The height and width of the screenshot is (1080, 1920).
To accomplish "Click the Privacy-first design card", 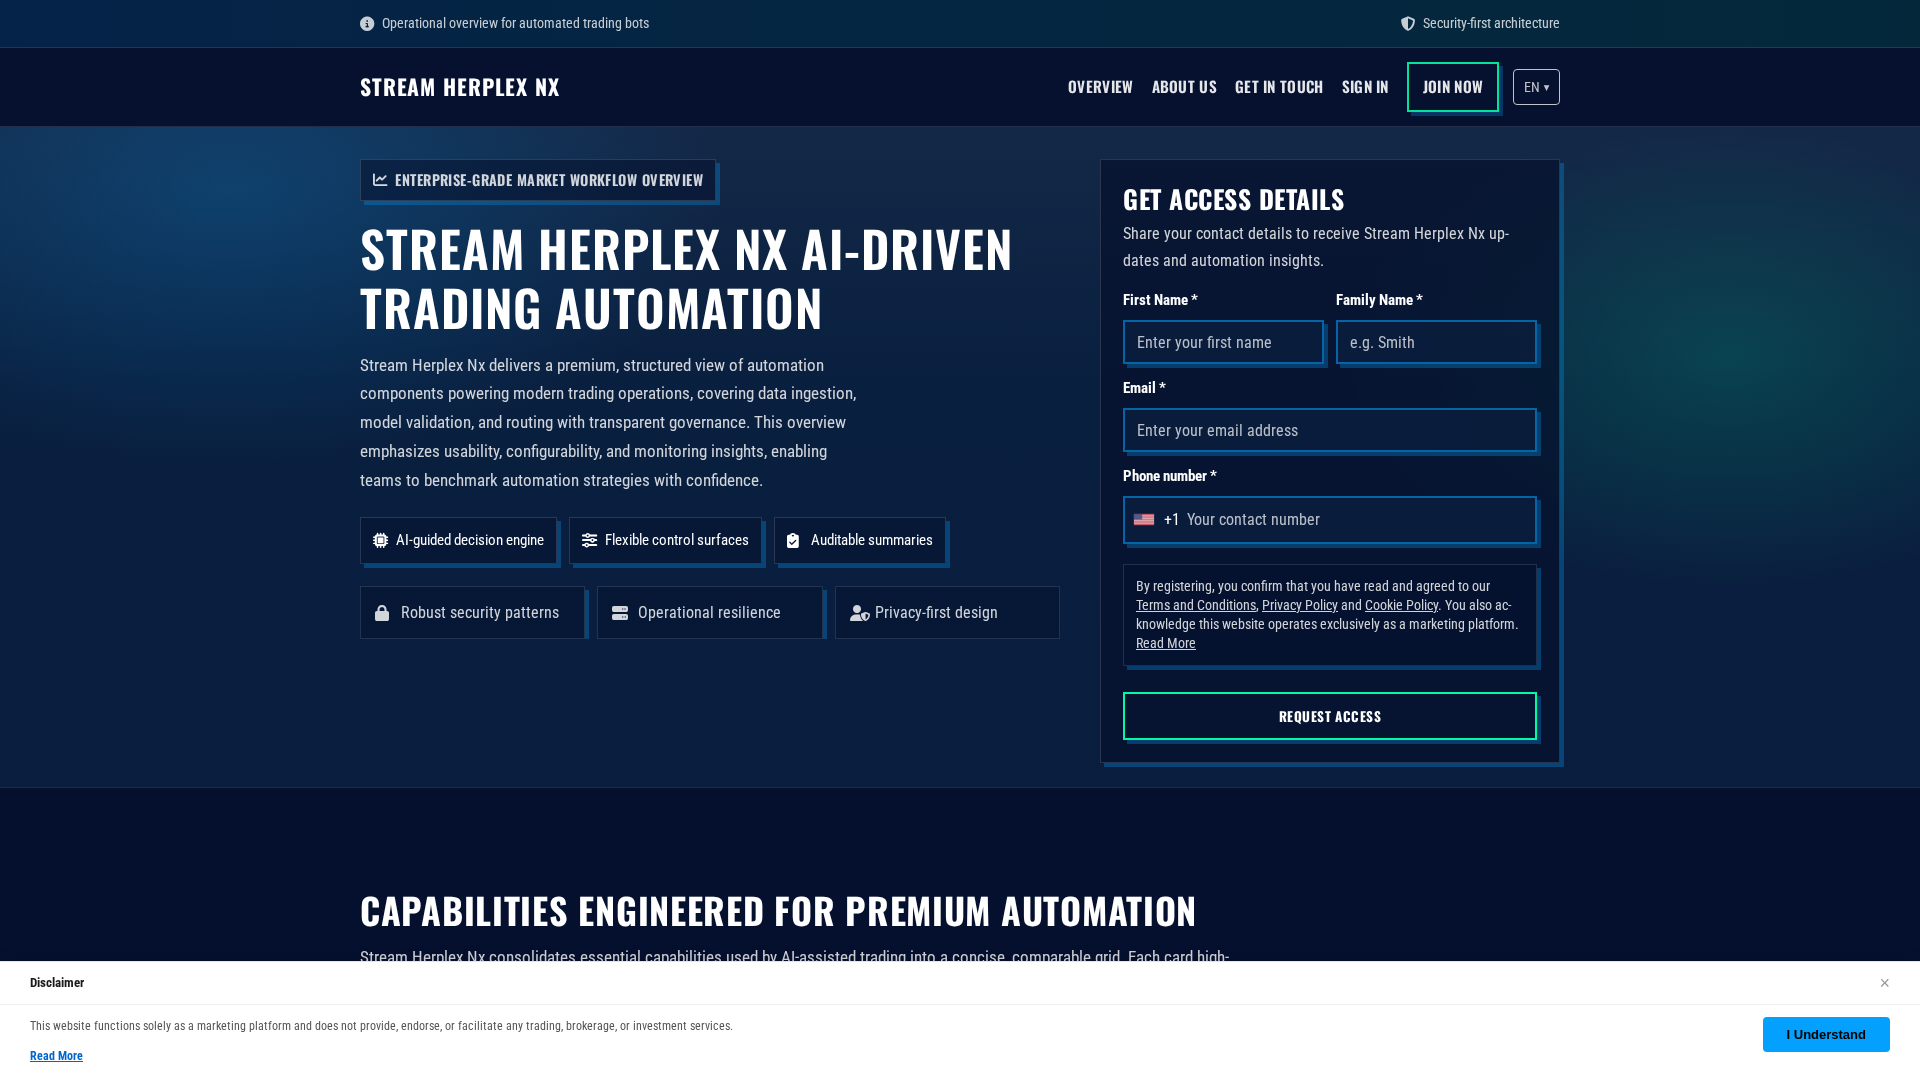I will 947,612.
